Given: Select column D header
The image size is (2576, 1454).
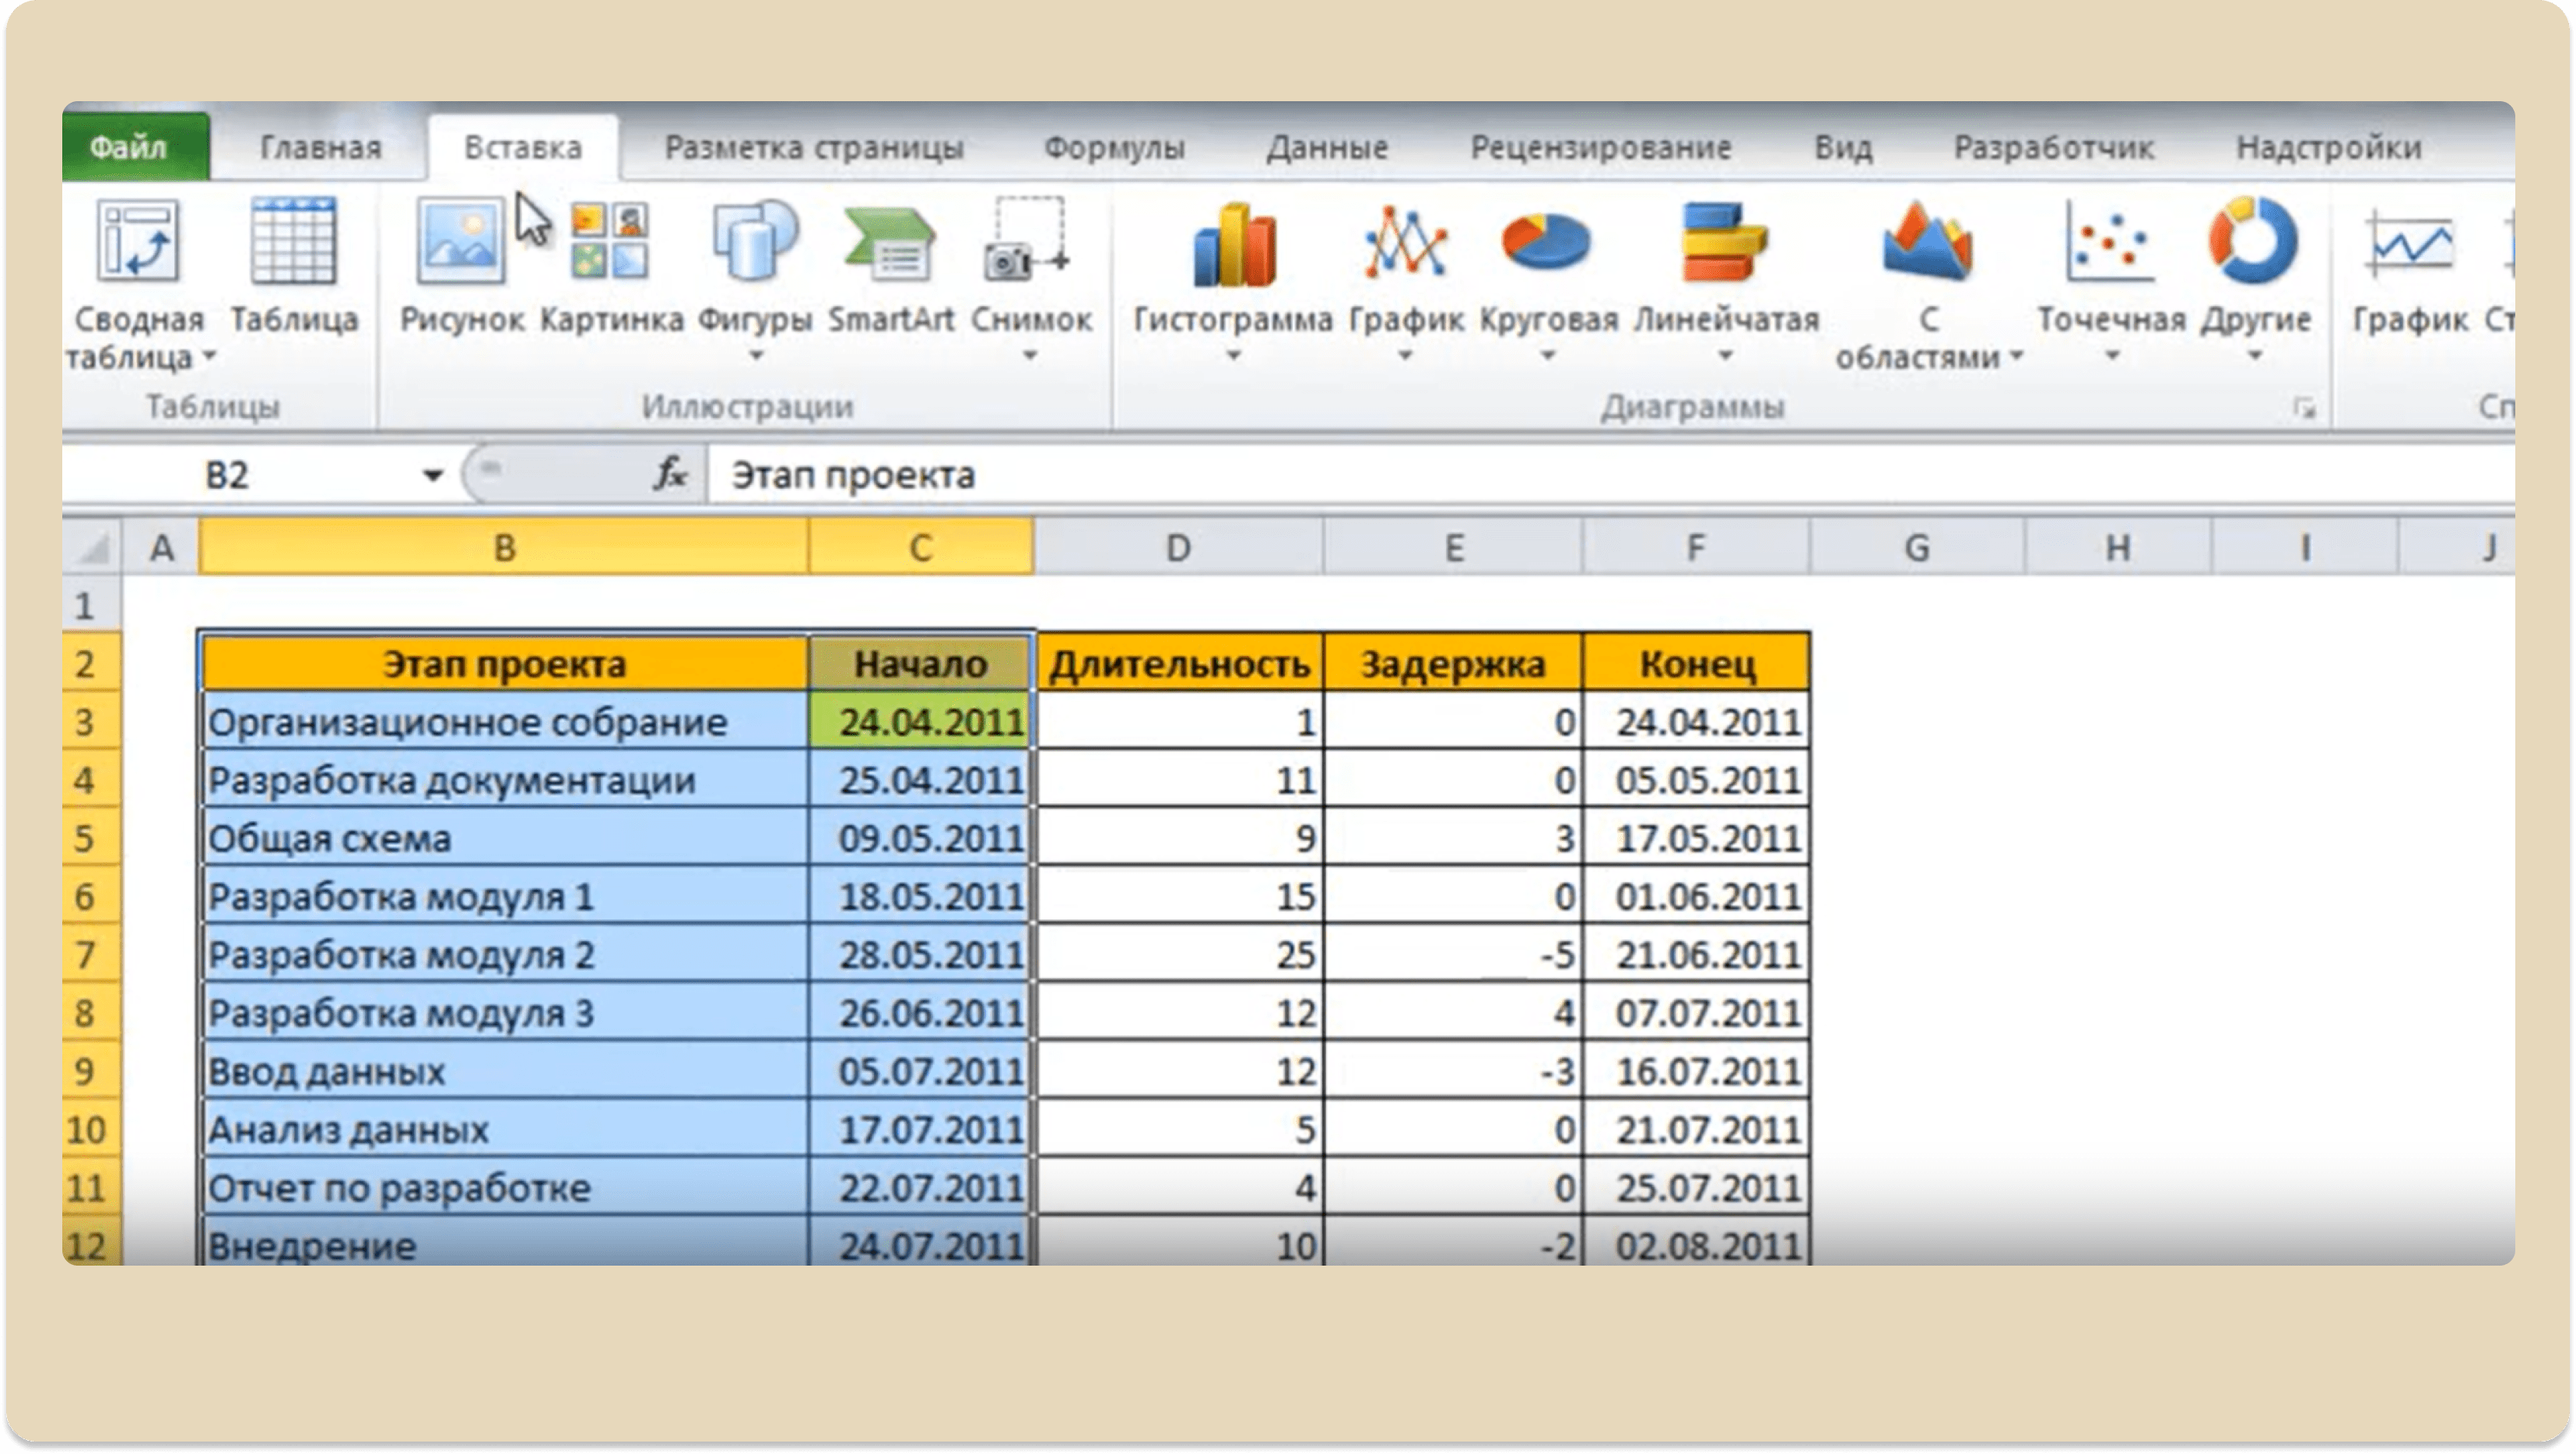Looking at the screenshot, I should pos(1178,548).
